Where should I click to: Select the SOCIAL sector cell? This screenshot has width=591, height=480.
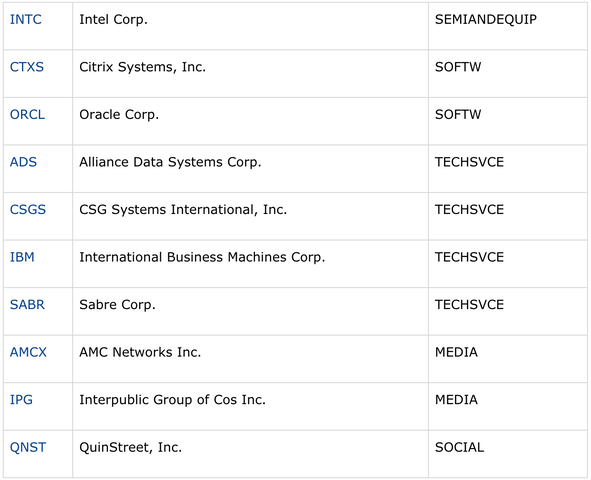tap(508, 454)
